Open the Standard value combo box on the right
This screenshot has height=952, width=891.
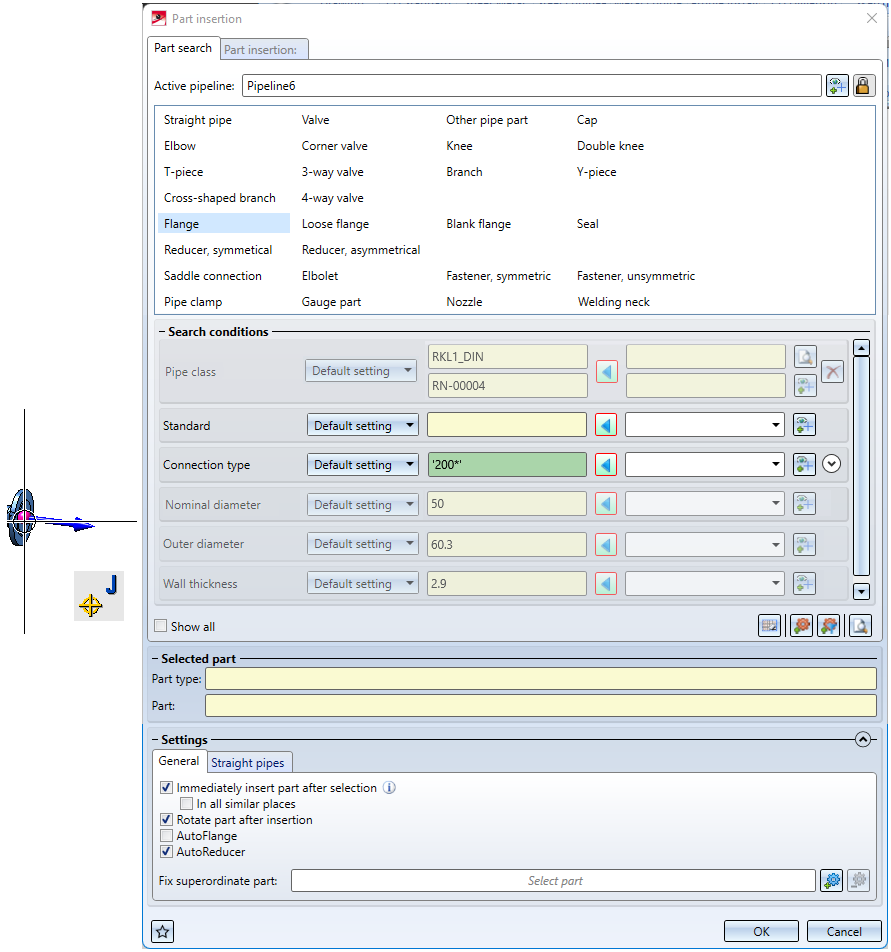[705, 425]
